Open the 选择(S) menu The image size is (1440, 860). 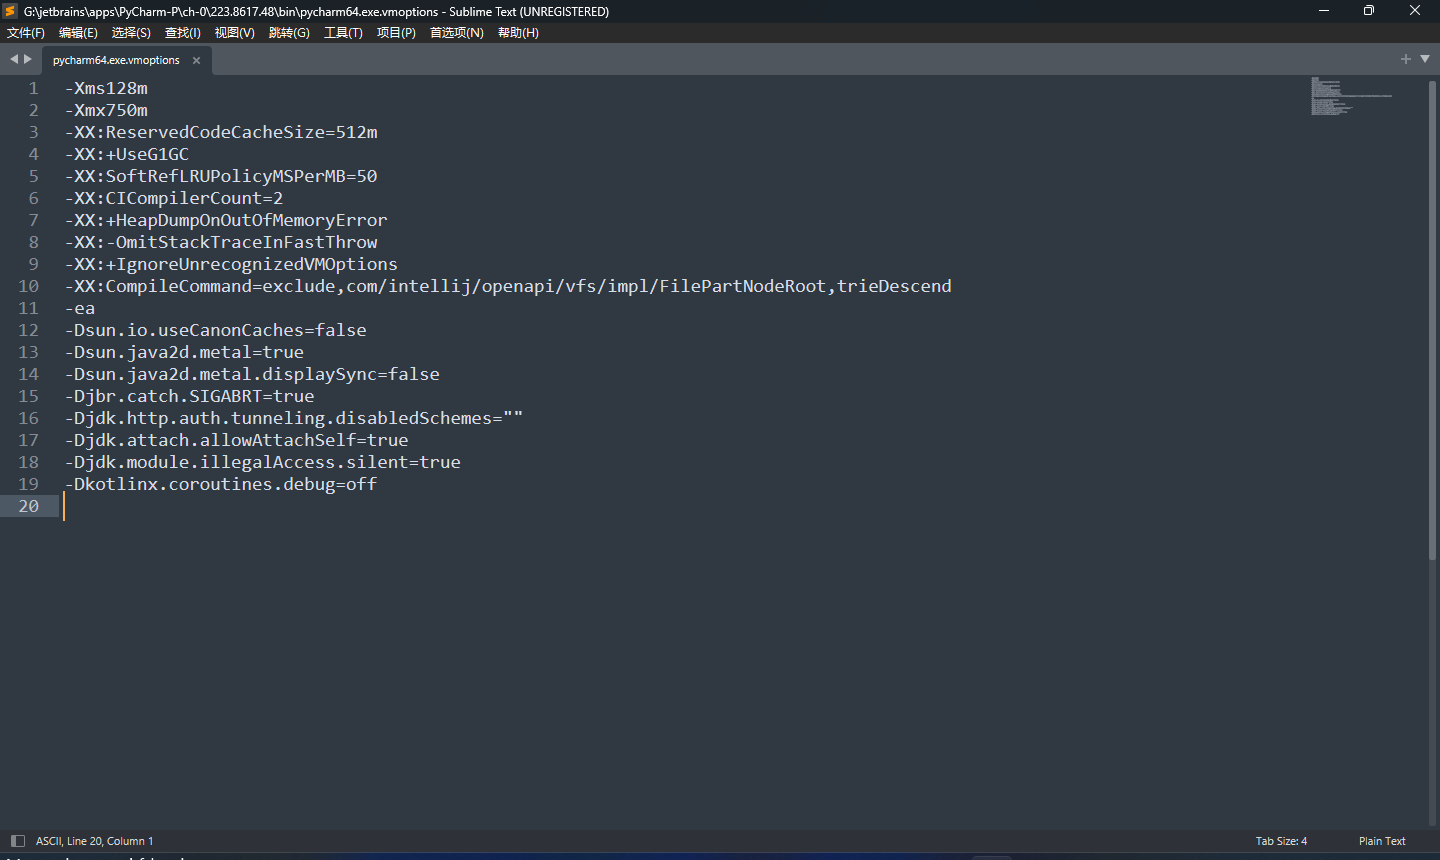tap(131, 33)
